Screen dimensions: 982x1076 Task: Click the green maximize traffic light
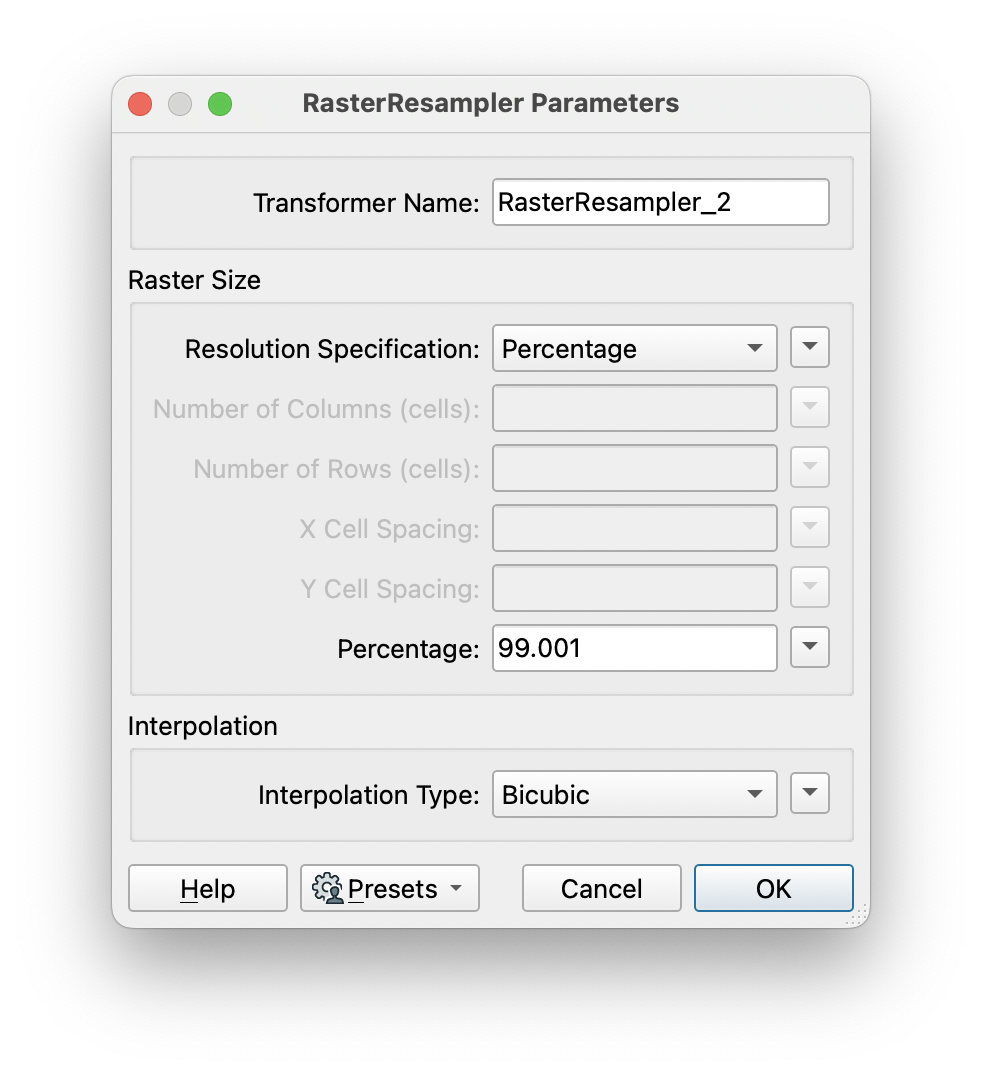click(x=220, y=103)
